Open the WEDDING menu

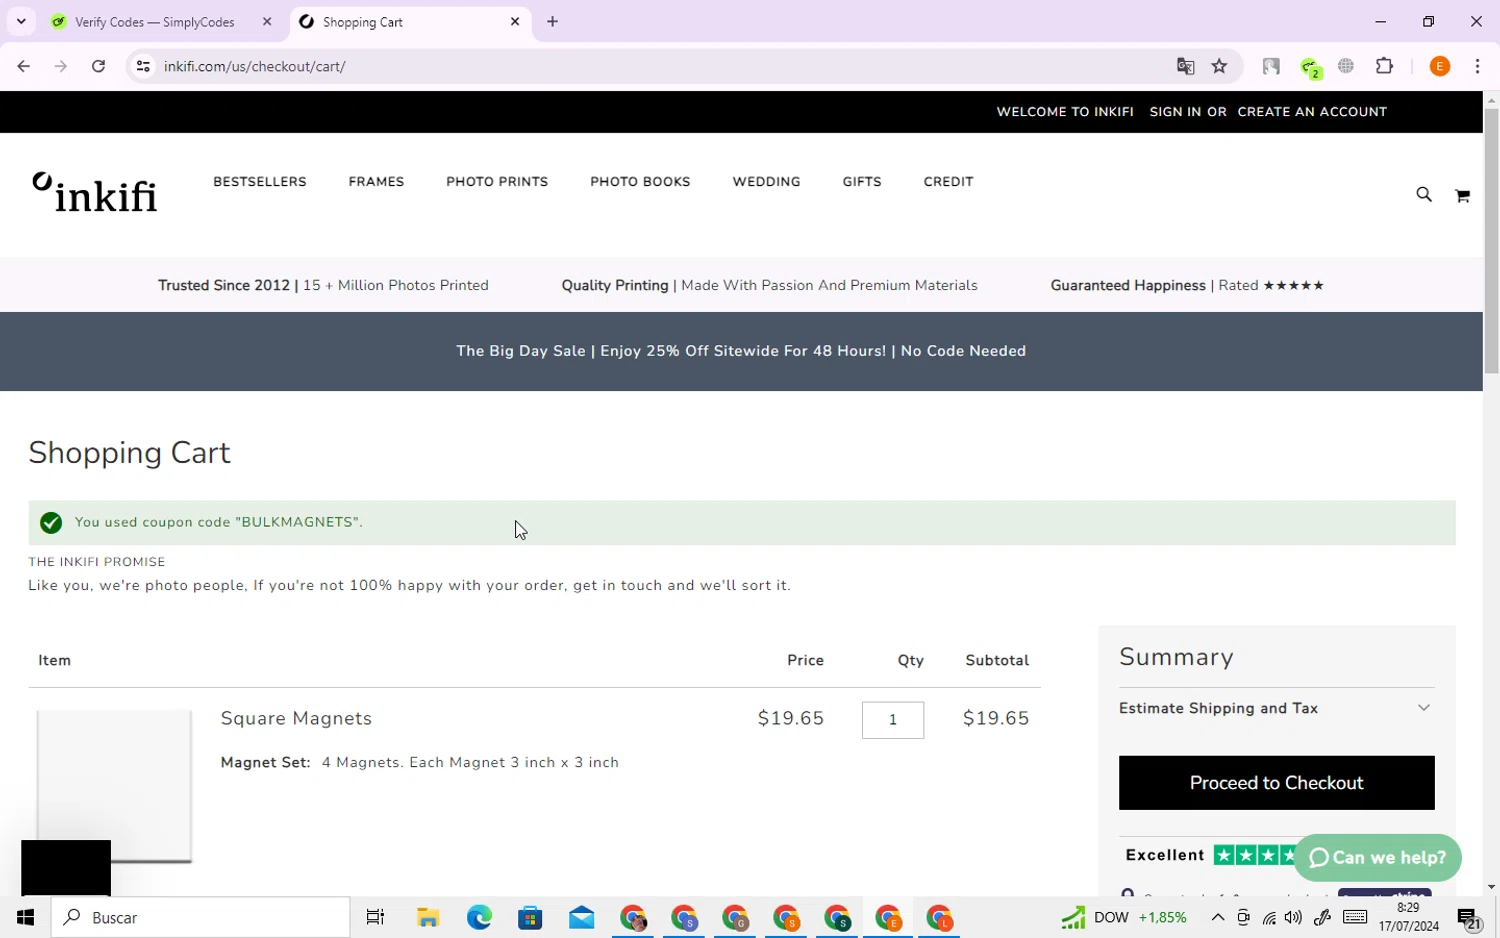click(766, 182)
